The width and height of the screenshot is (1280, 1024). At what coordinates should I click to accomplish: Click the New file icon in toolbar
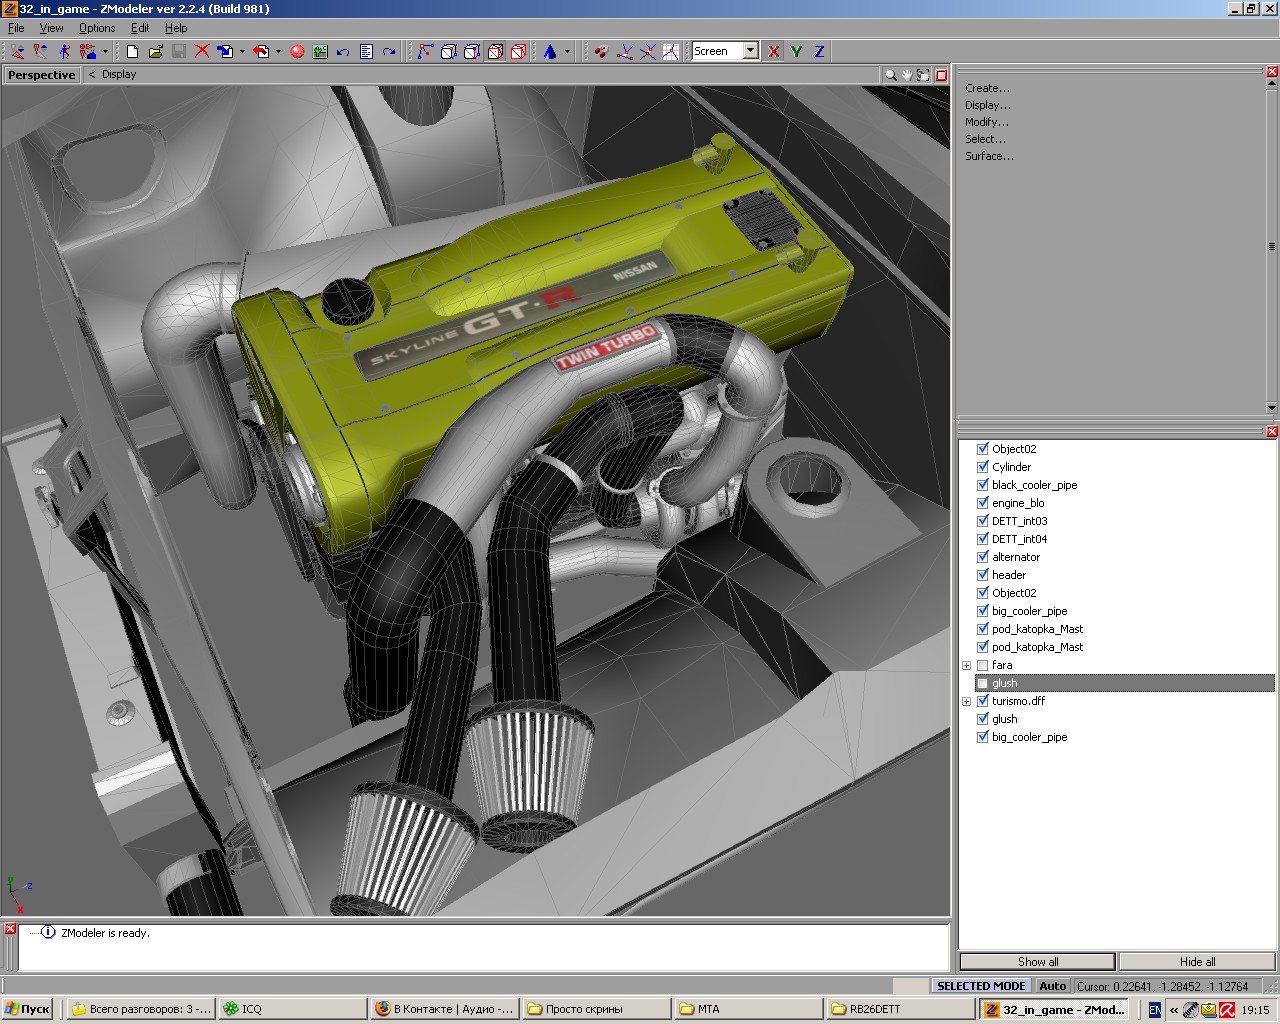[x=132, y=51]
